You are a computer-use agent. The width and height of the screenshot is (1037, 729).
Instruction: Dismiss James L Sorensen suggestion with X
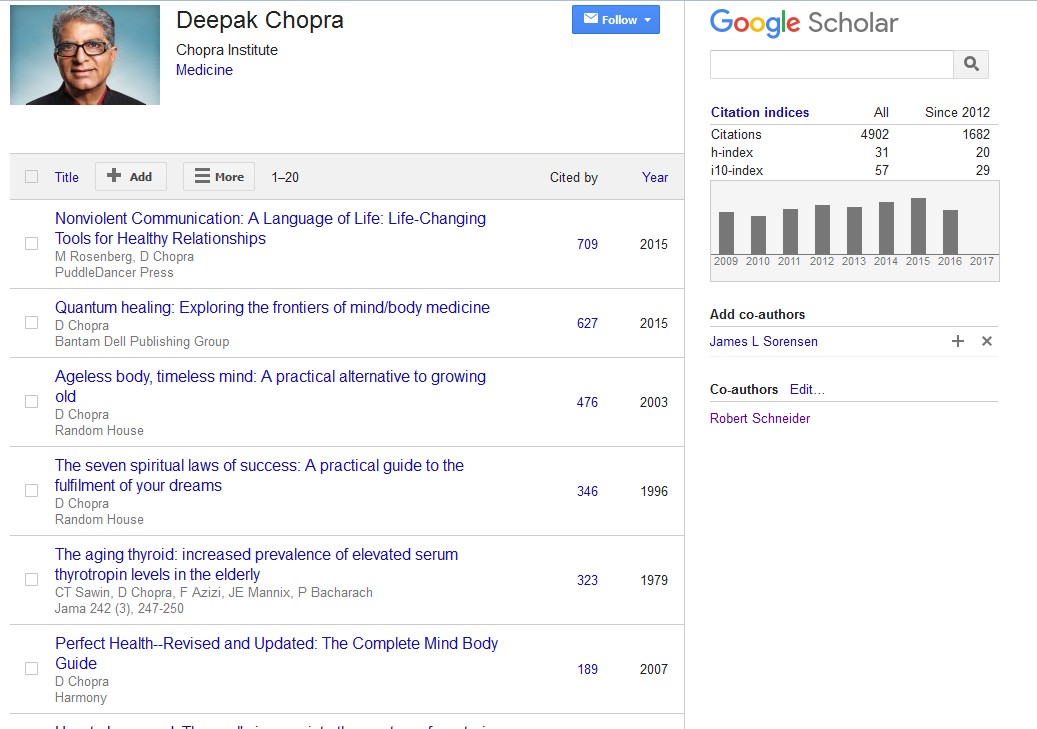pyautogui.click(x=987, y=341)
